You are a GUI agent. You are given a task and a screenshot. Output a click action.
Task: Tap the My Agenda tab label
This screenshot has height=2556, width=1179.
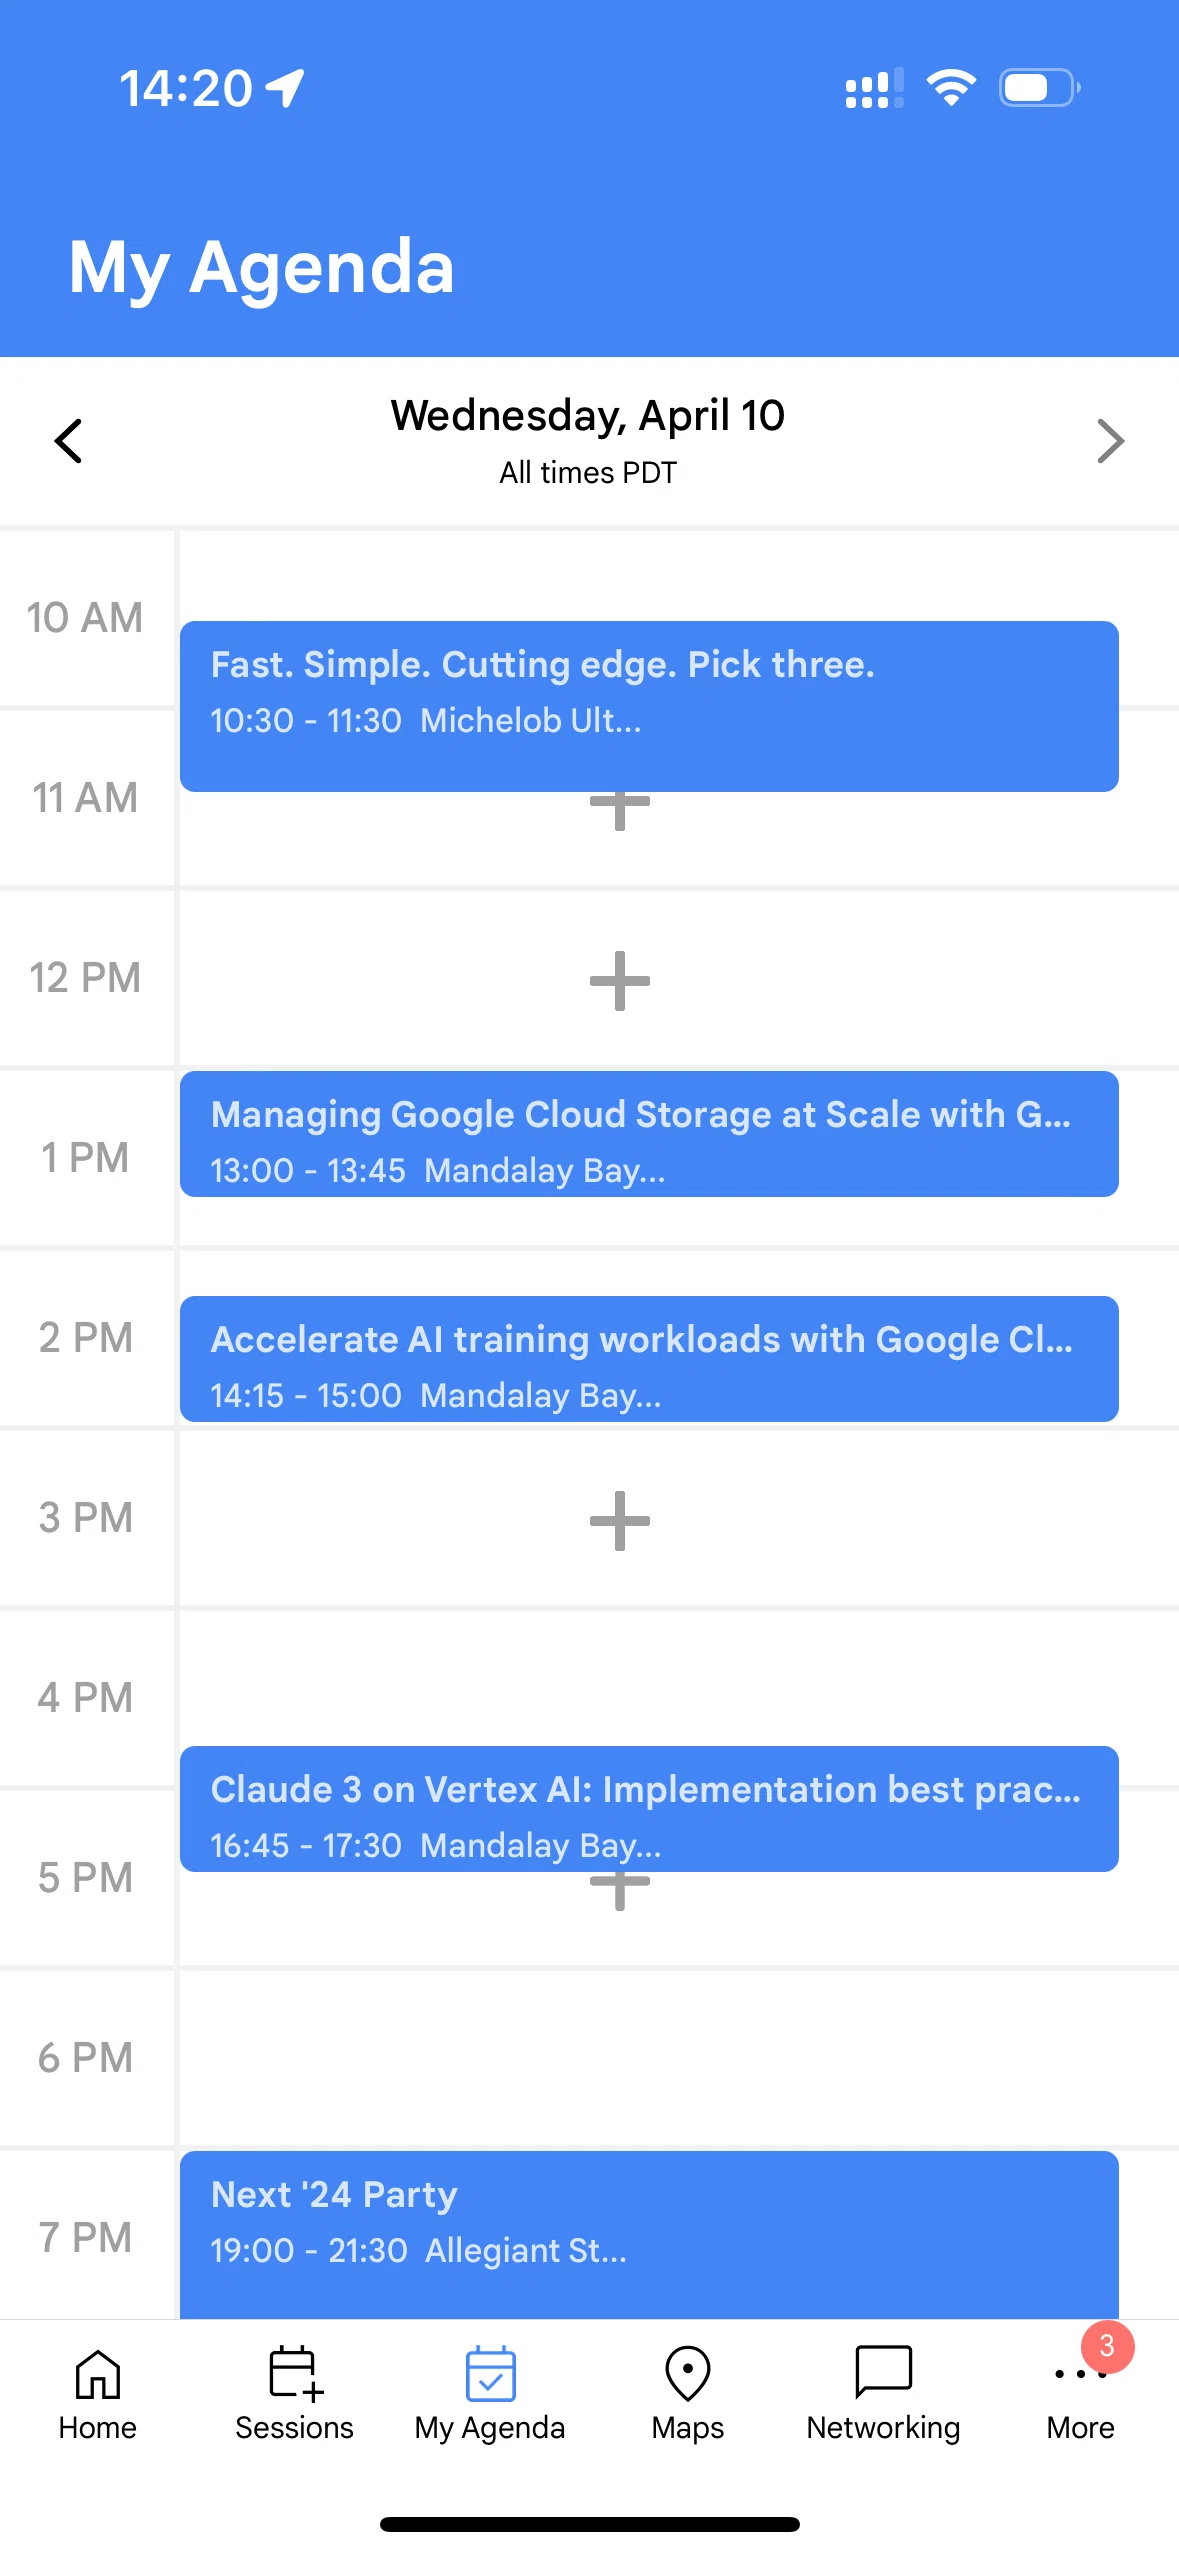[490, 2428]
